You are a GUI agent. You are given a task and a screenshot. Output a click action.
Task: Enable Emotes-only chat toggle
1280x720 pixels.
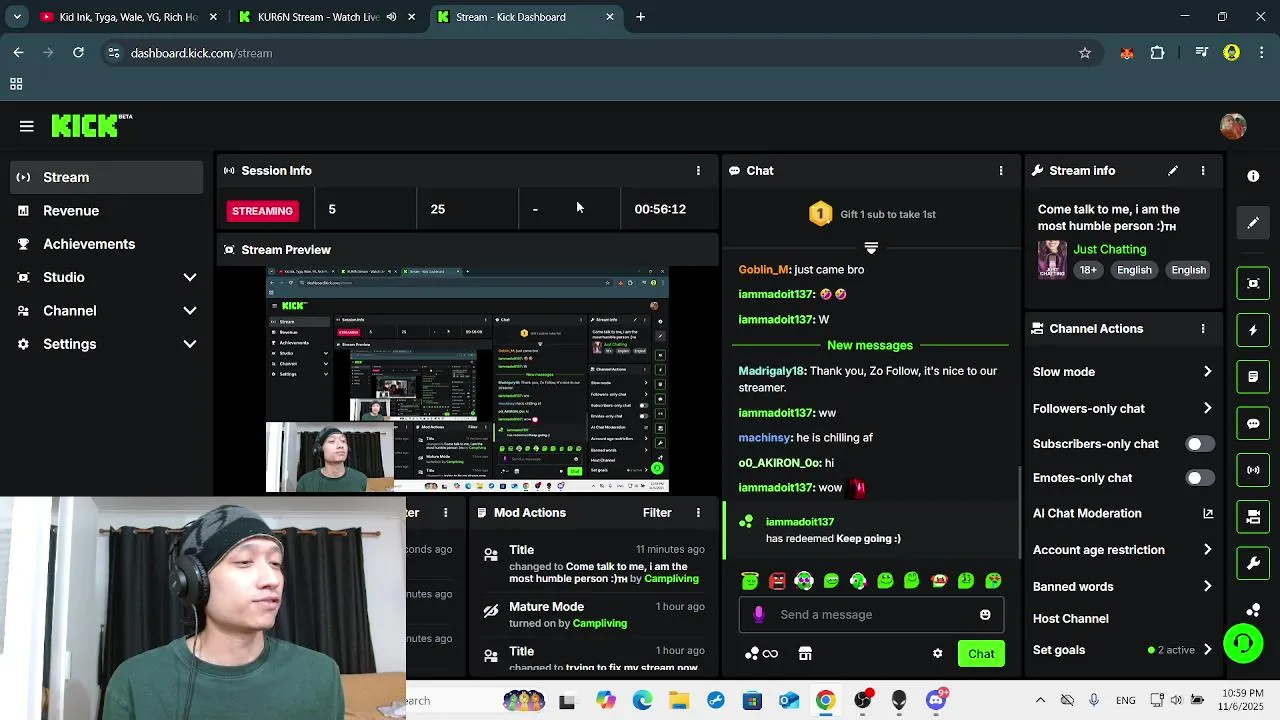[x=1199, y=478]
